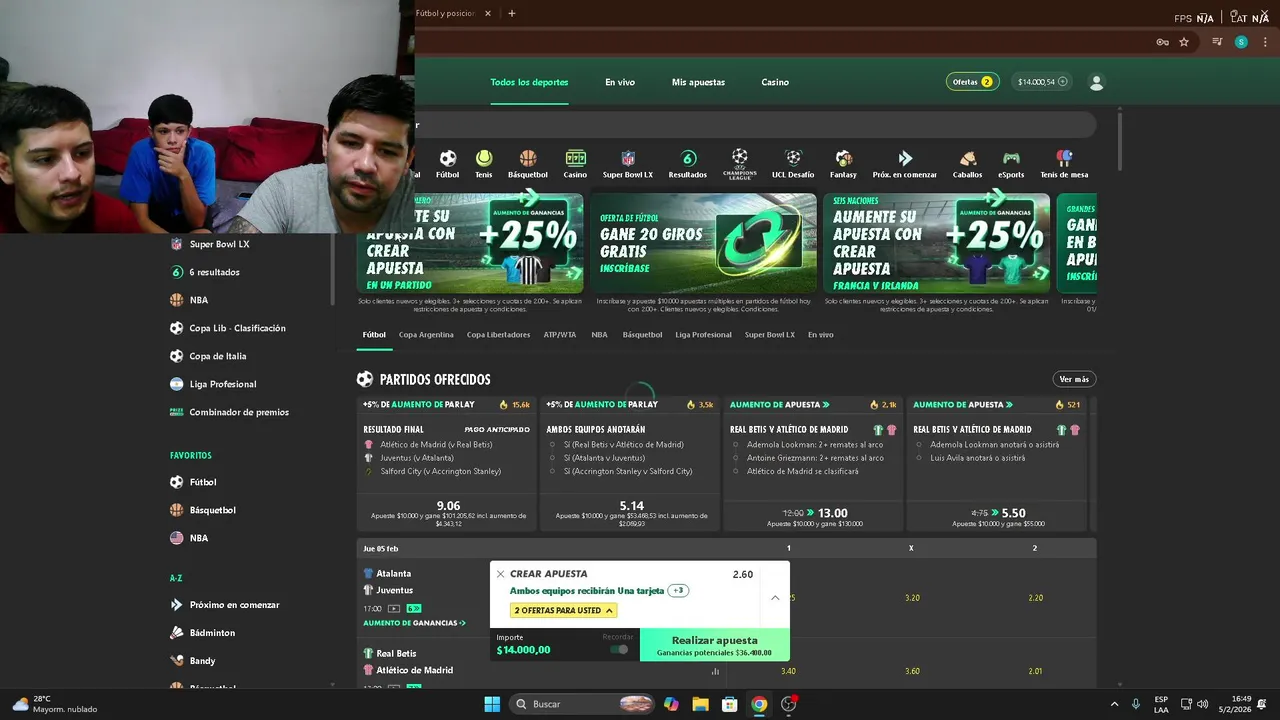1280x720 pixels.
Task: Open sidebar Bádminton shuttlecock item
Action: pos(214,633)
